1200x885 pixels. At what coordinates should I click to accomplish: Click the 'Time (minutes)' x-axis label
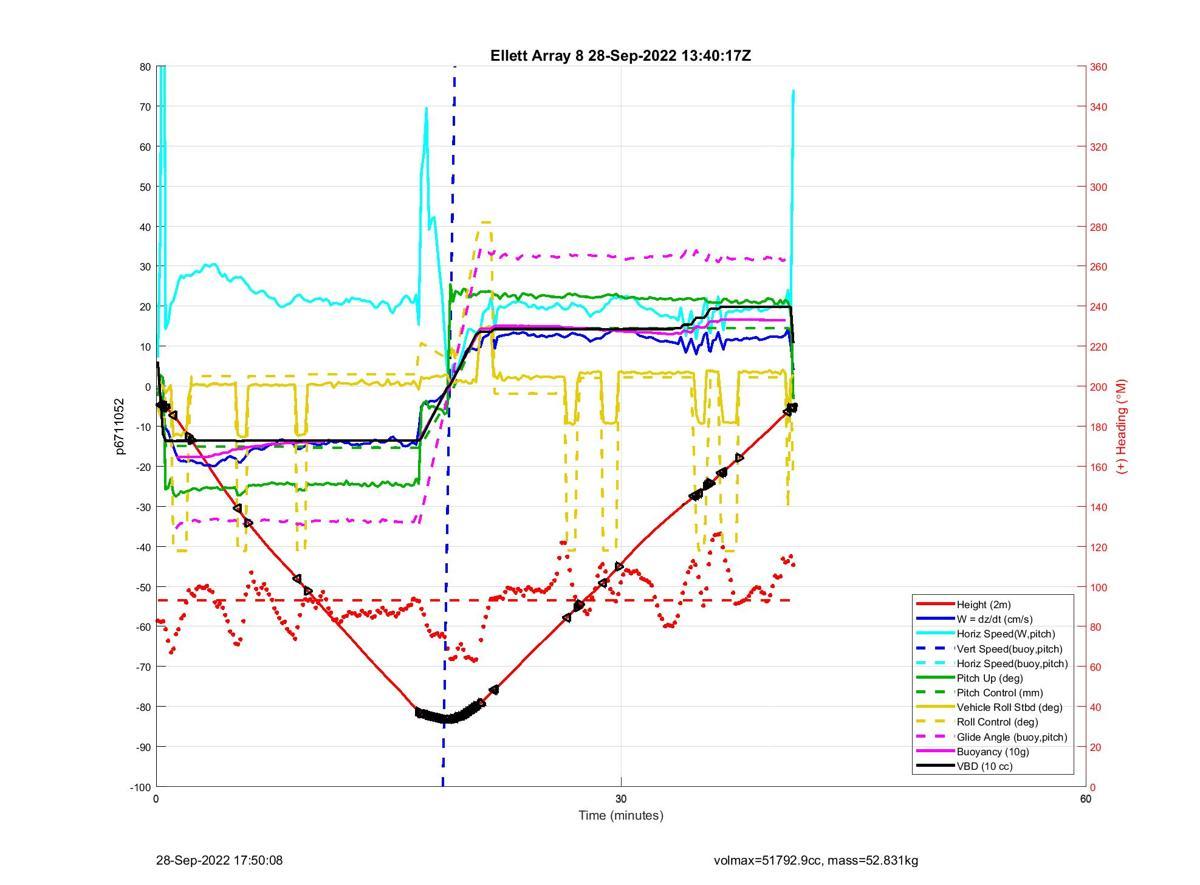620,815
